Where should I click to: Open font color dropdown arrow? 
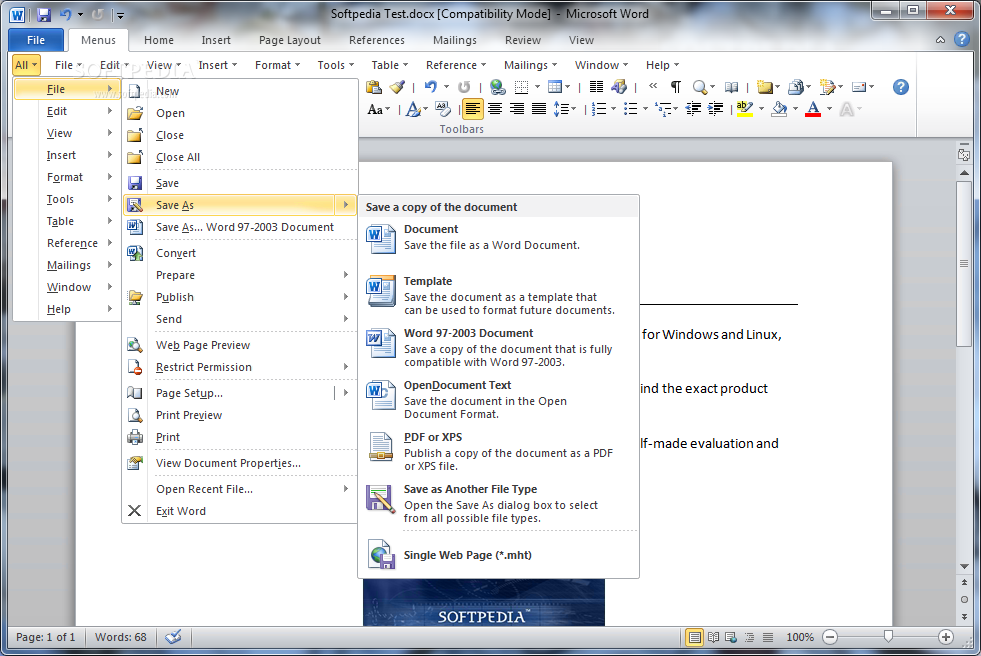click(830, 109)
